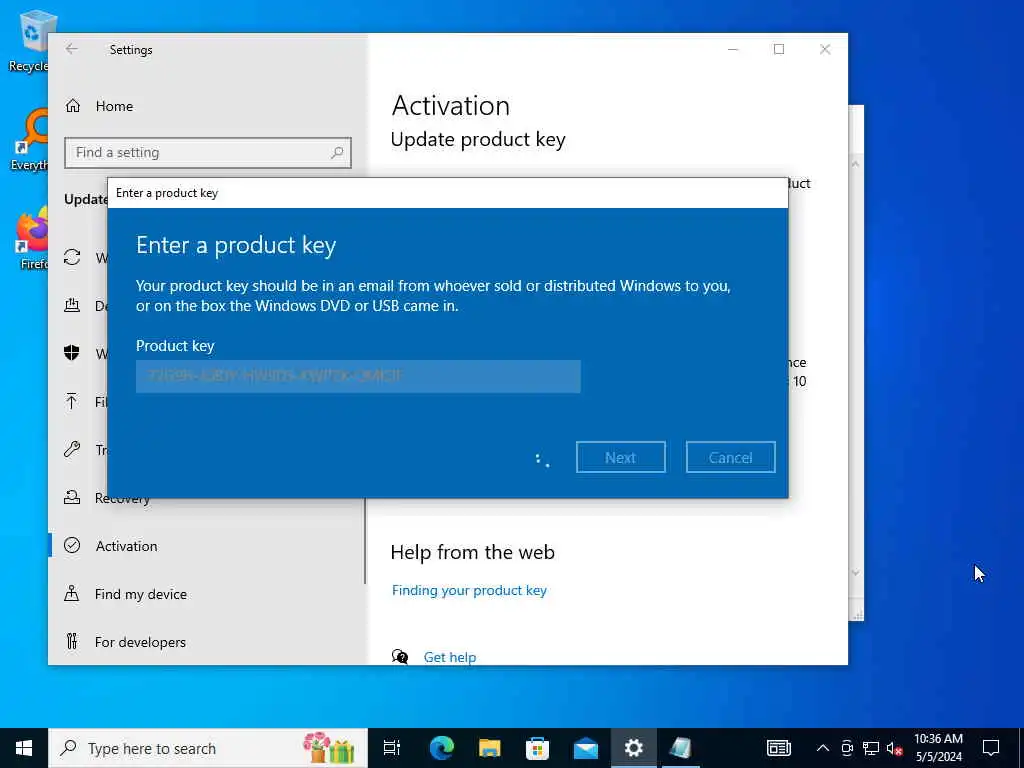Click the Get help chat icon

pos(400,656)
